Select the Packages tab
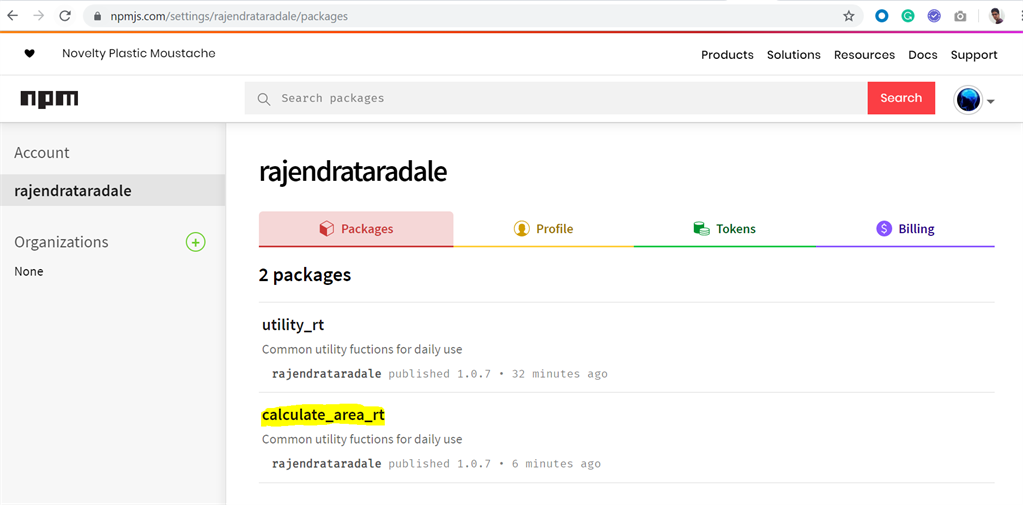Viewport: 1023px width, 505px height. (356, 229)
